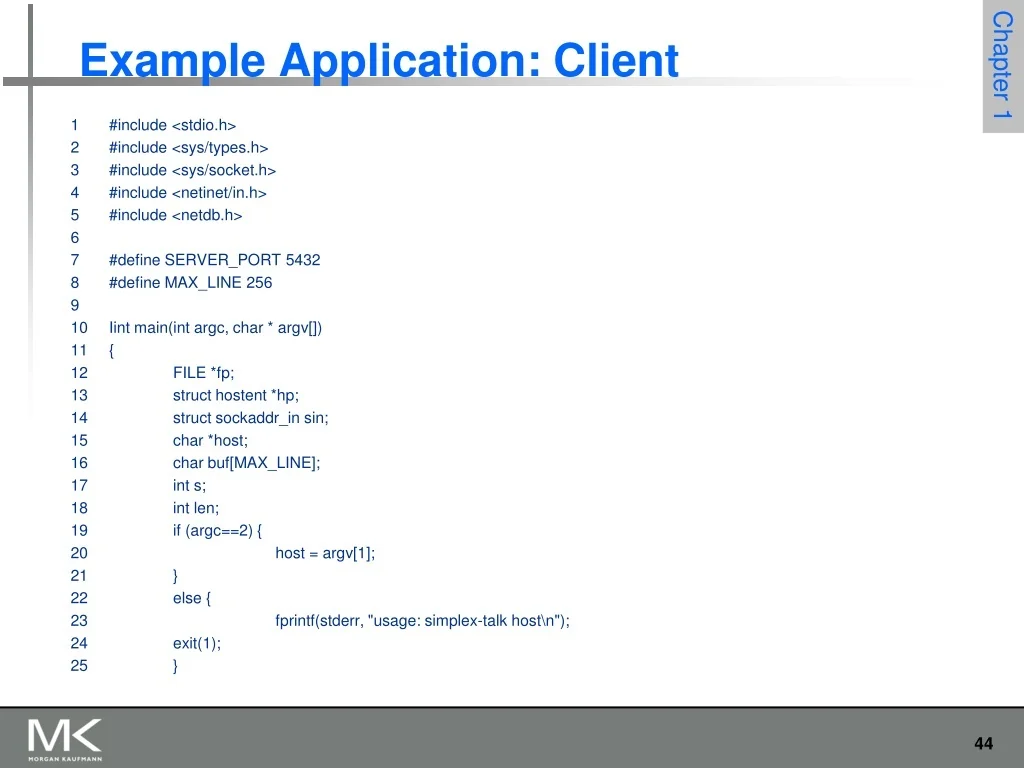Screen dimensions: 1024x768
Task: Click the Morgan Kaufmann MK logo
Action: click(x=65, y=739)
